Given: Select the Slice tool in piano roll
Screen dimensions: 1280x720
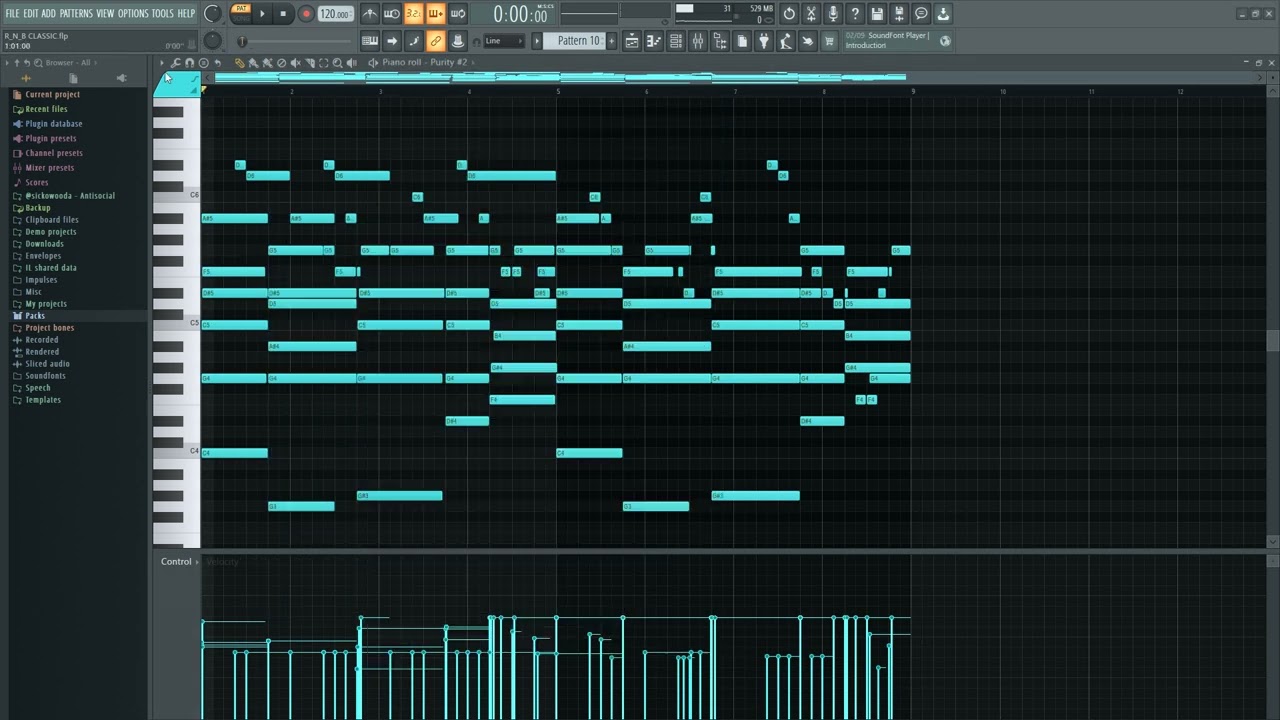Looking at the screenshot, I should (309, 62).
